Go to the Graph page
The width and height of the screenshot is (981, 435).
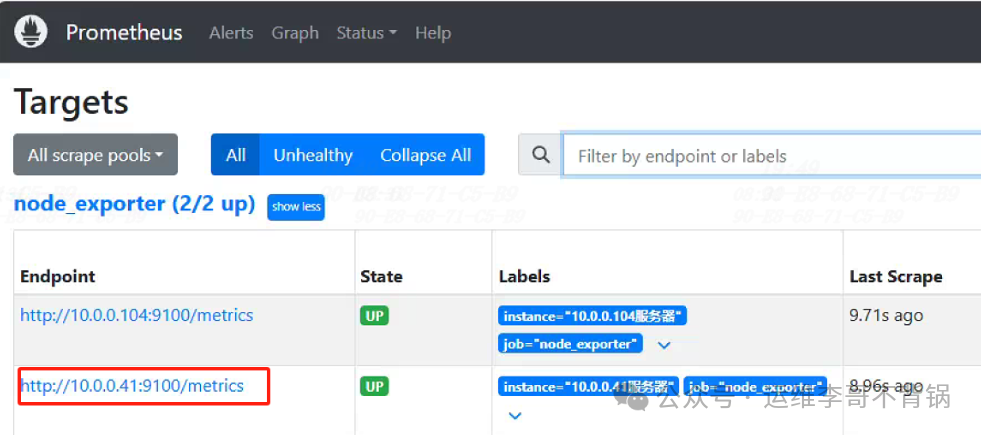coord(295,33)
